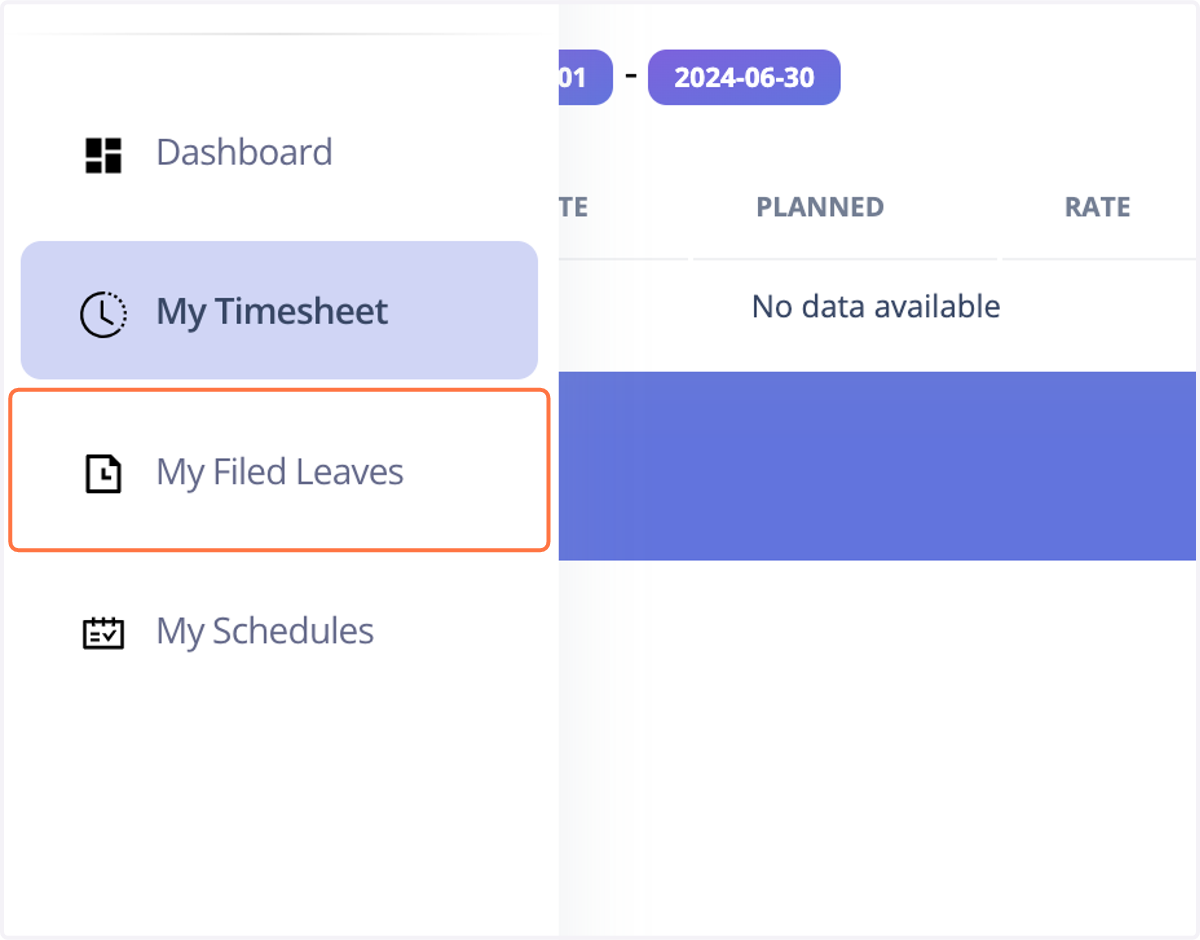Open the 2024-06-30 end date picker
The width and height of the screenshot is (1200, 940).
(x=744, y=77)
